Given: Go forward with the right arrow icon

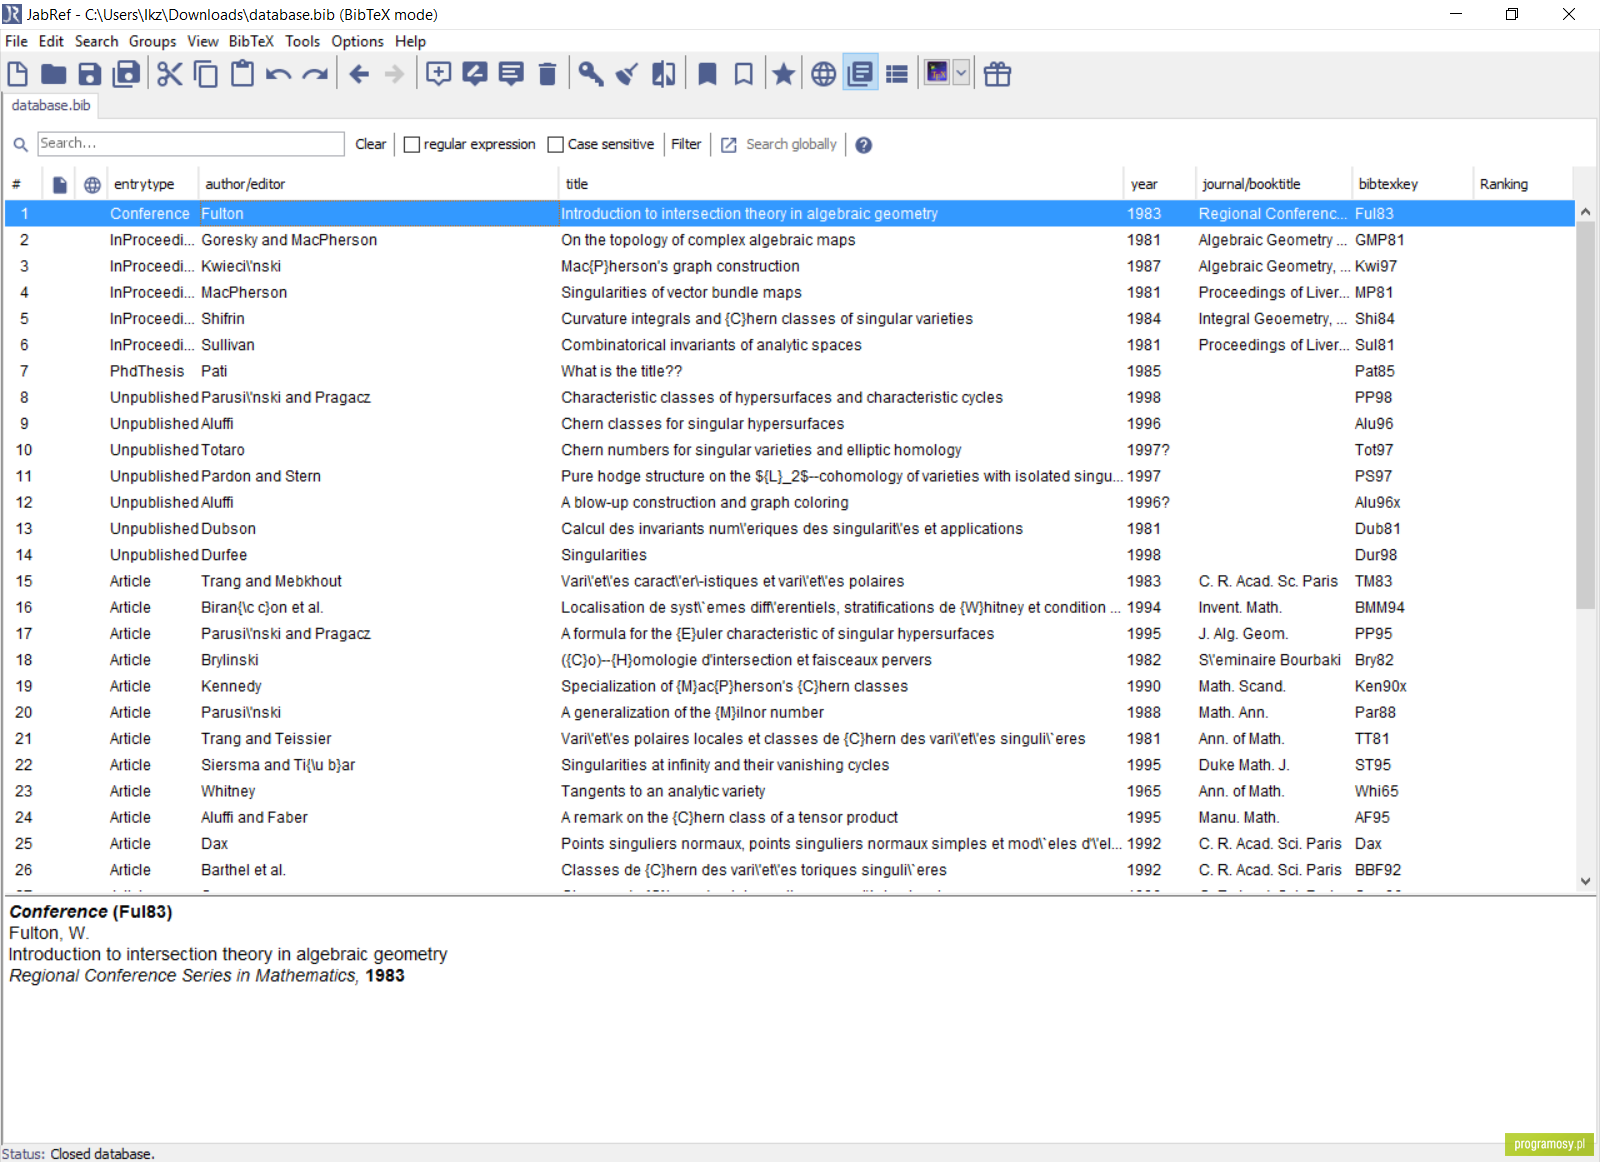Looking at the screenshot, I should coord(395,74).
